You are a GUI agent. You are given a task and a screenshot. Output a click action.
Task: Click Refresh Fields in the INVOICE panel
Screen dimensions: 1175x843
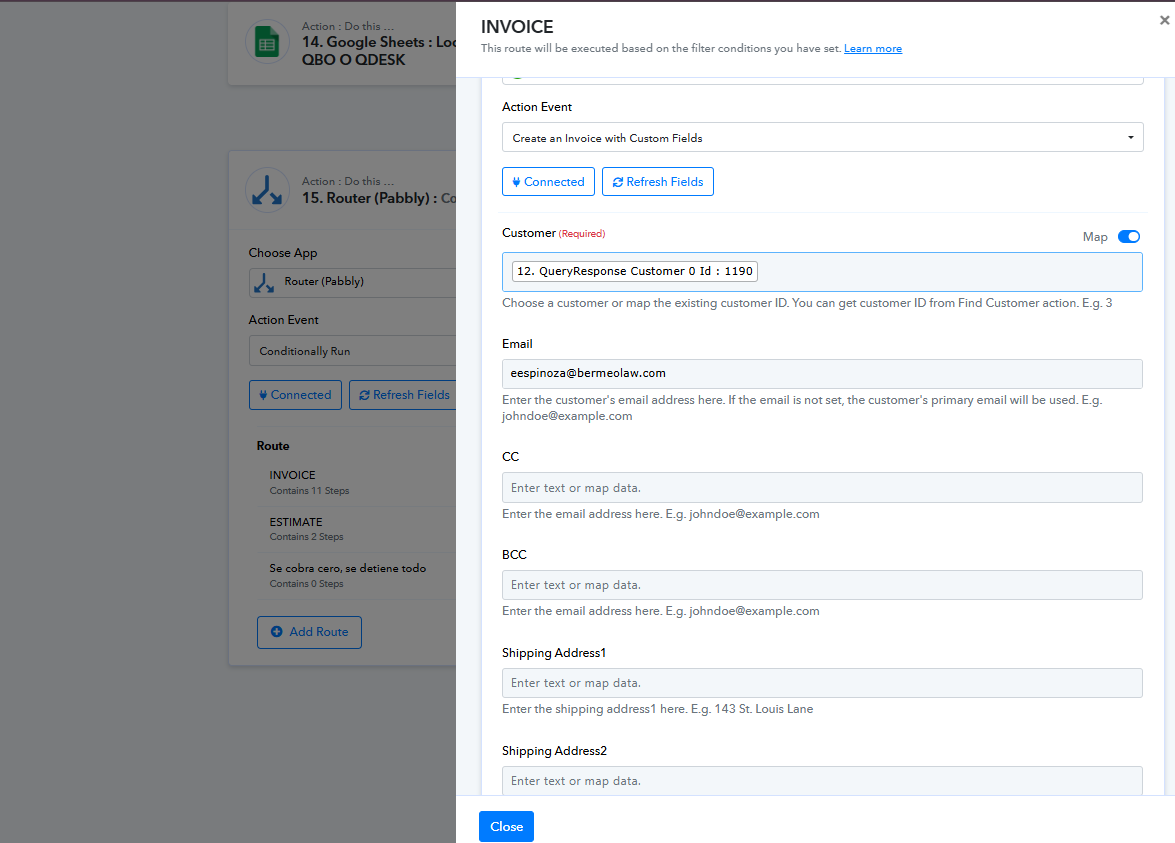pos(658,182)
